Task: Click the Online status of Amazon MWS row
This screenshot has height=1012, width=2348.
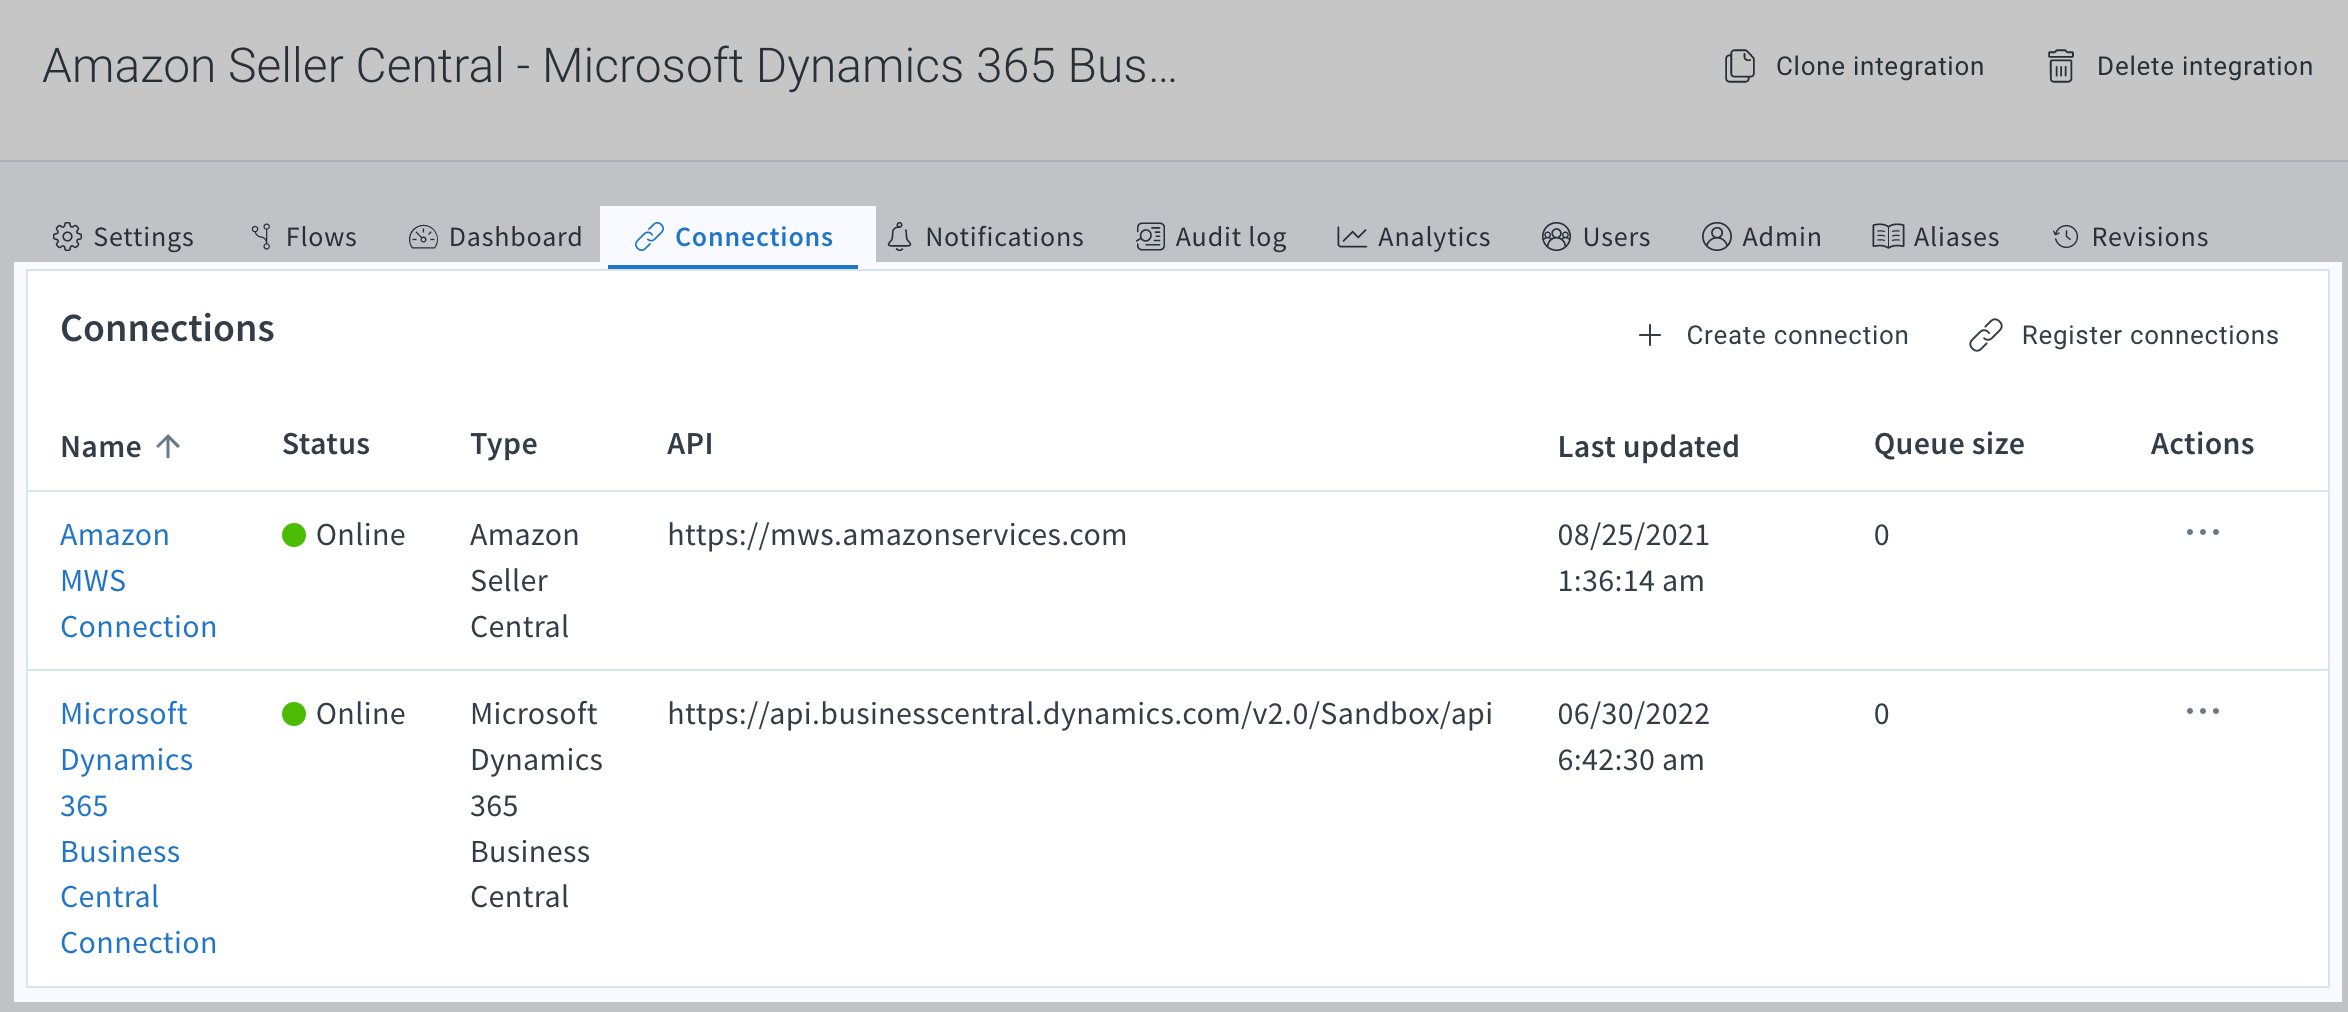Action: pos(343,535)
